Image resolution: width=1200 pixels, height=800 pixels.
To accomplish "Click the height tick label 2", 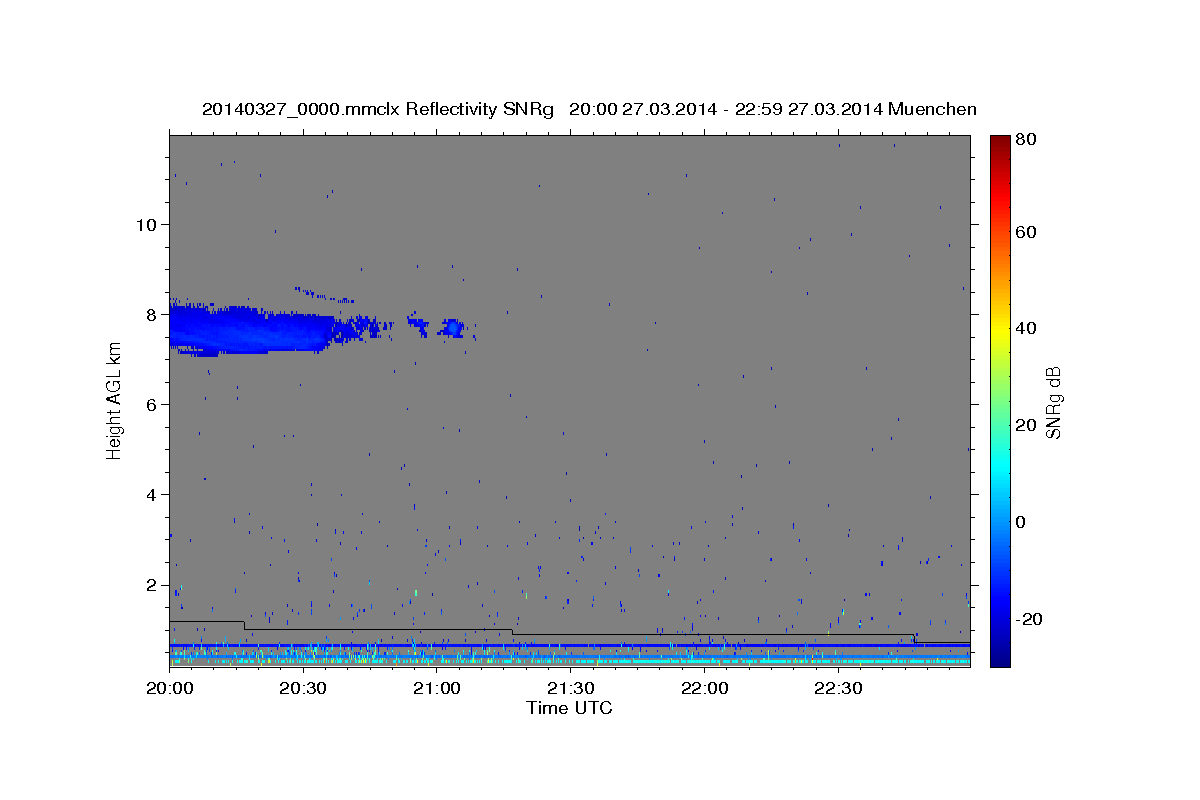I will 153,585.
